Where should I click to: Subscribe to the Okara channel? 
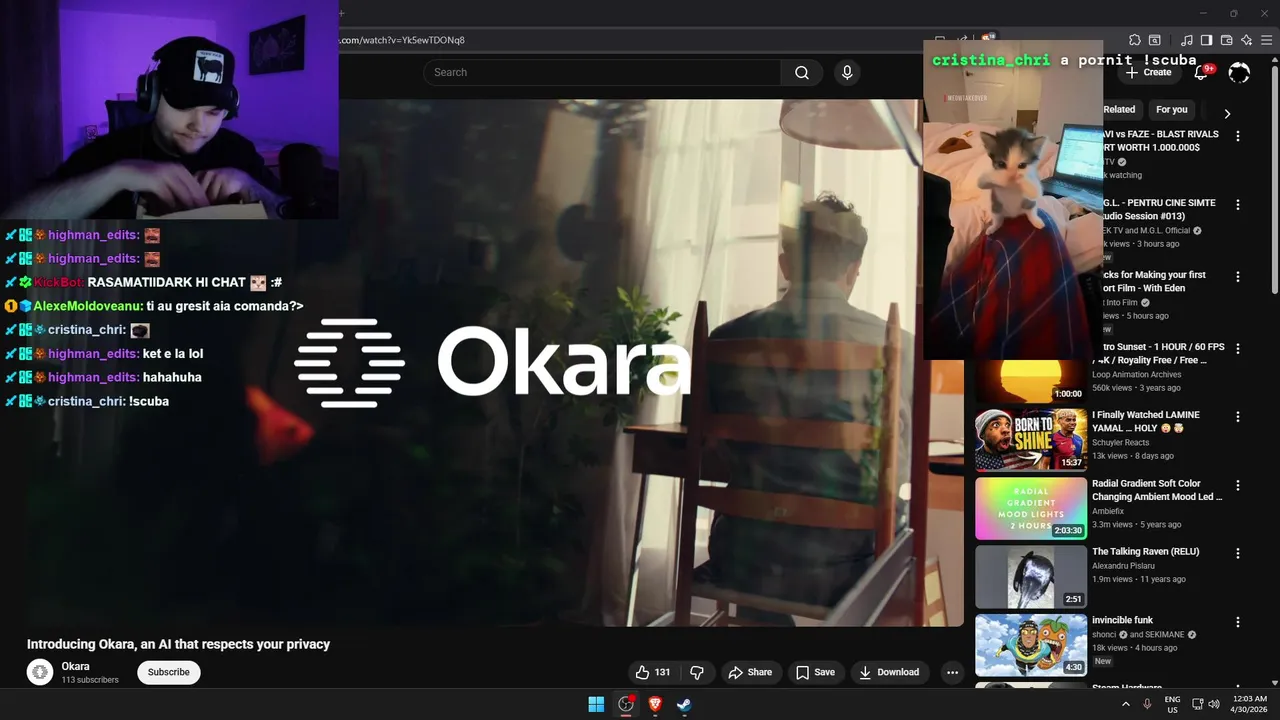coord(168,672)
